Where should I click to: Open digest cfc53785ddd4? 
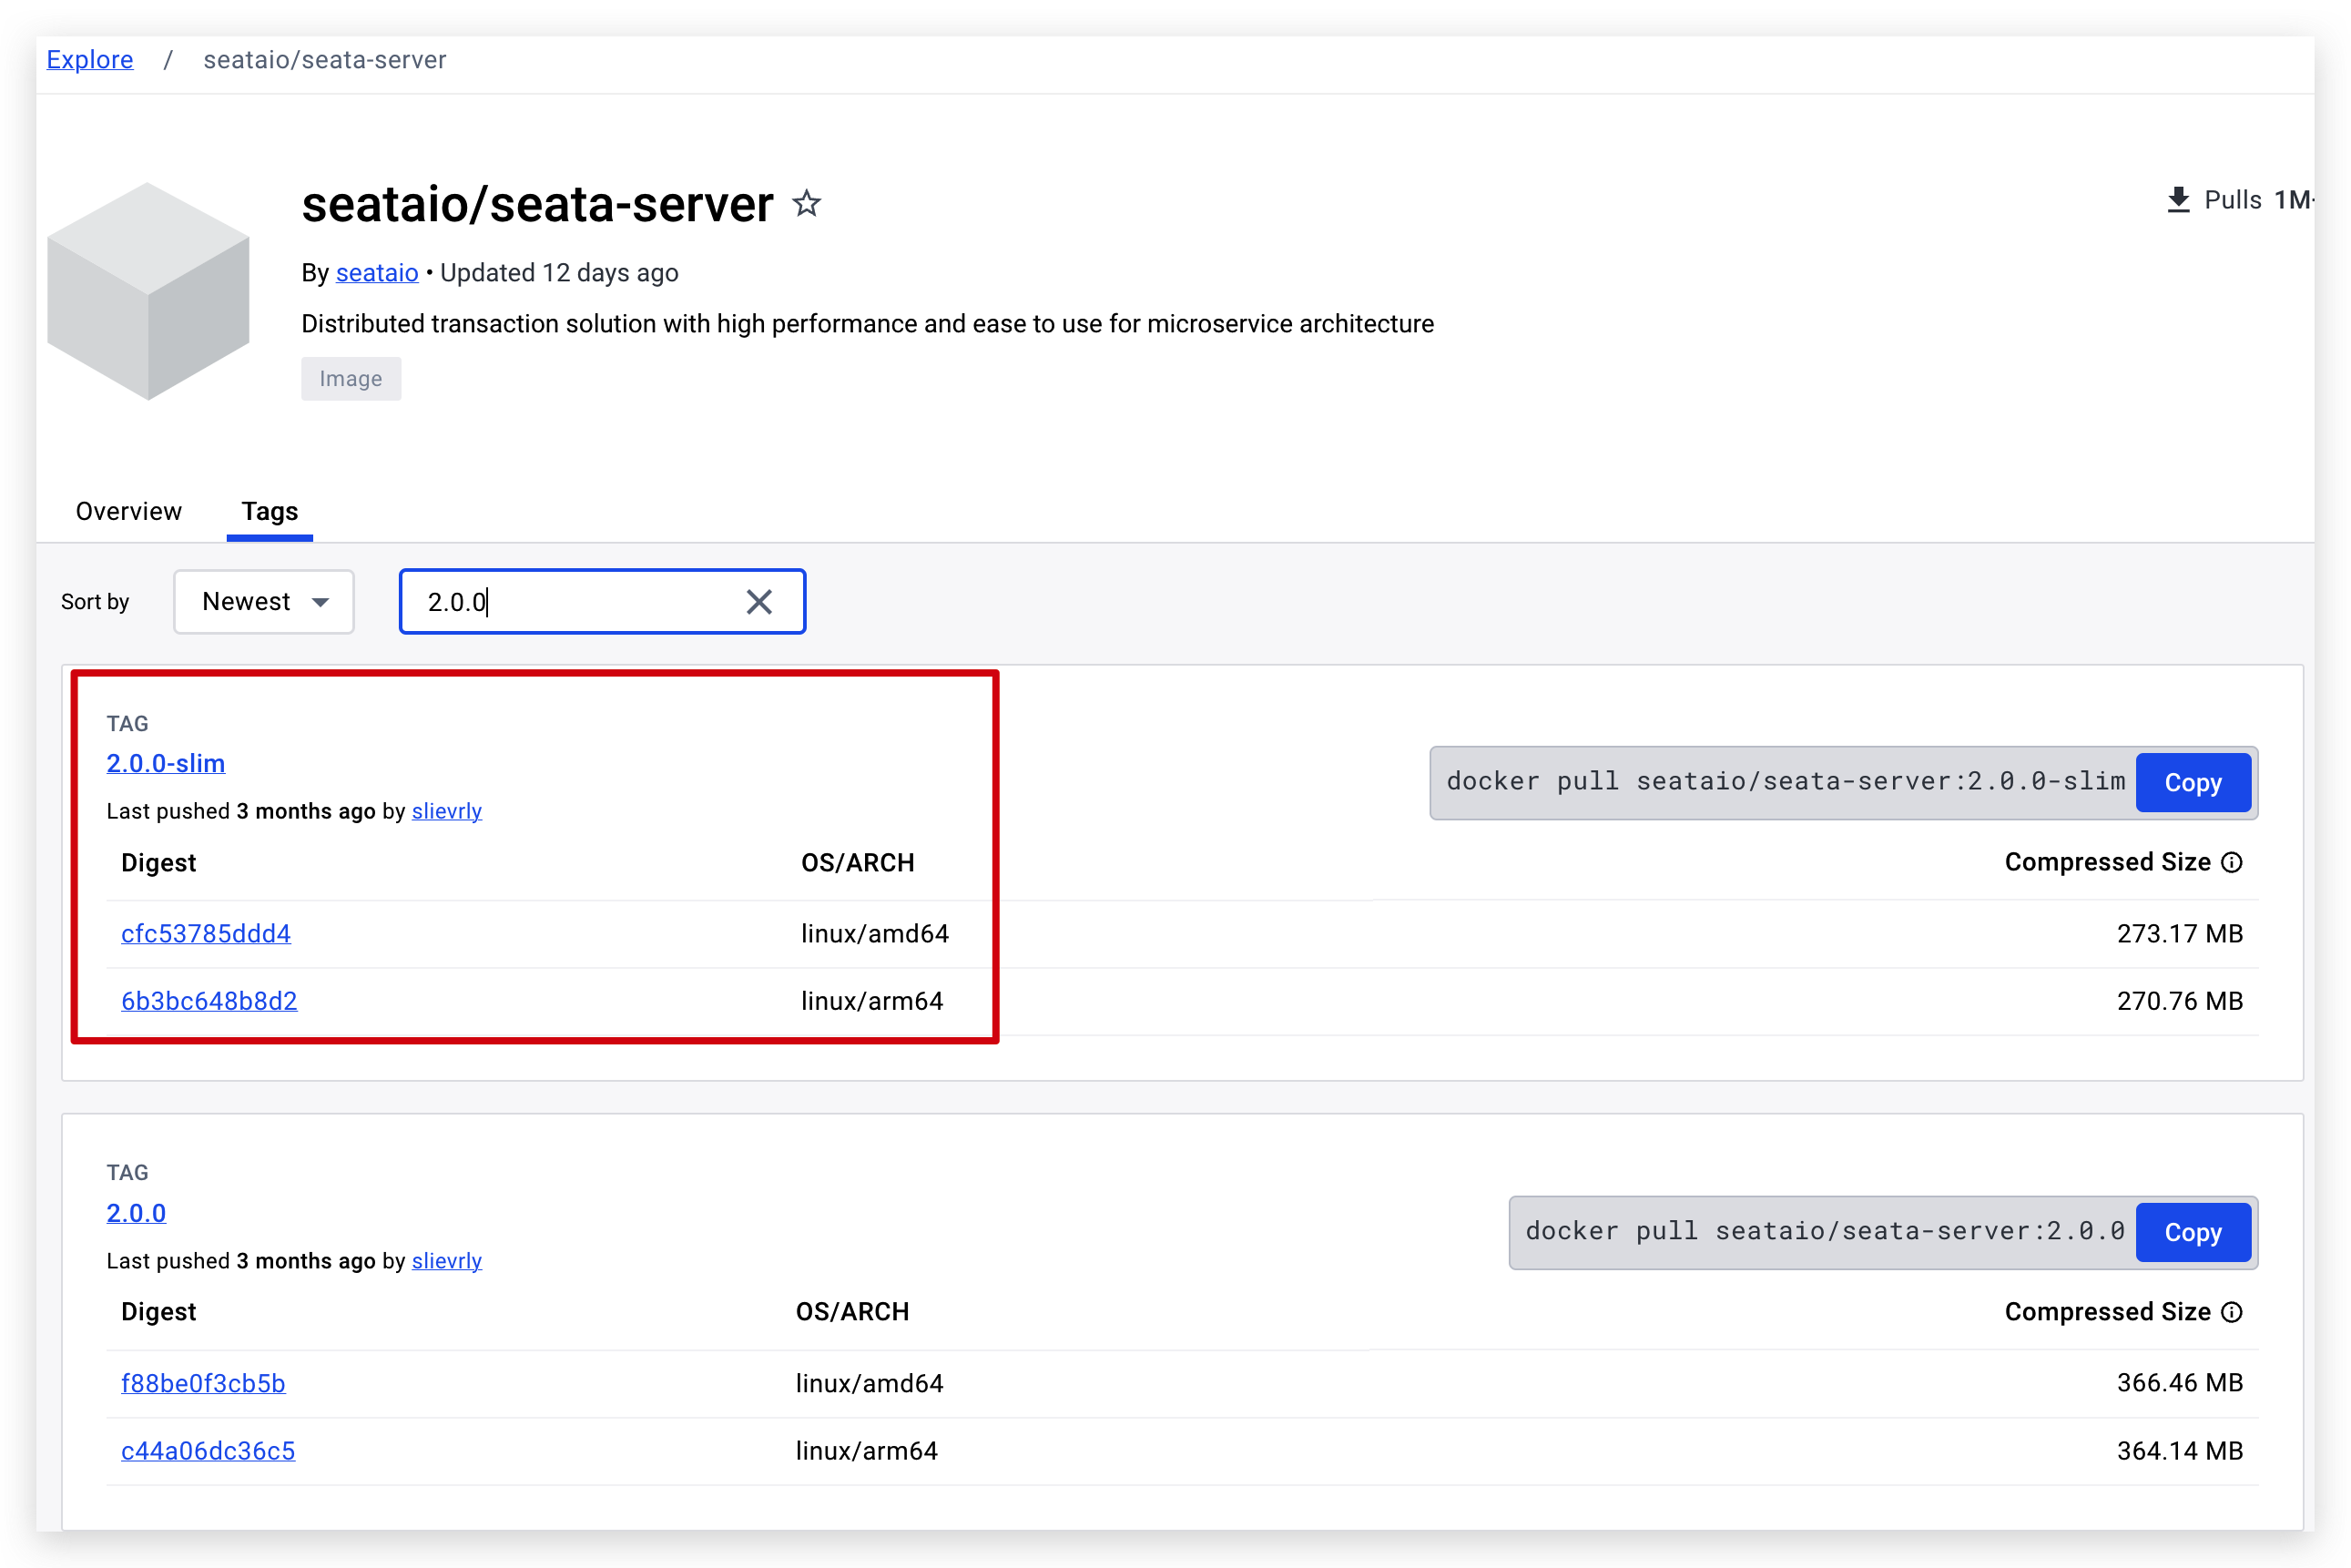pos(206,934)
